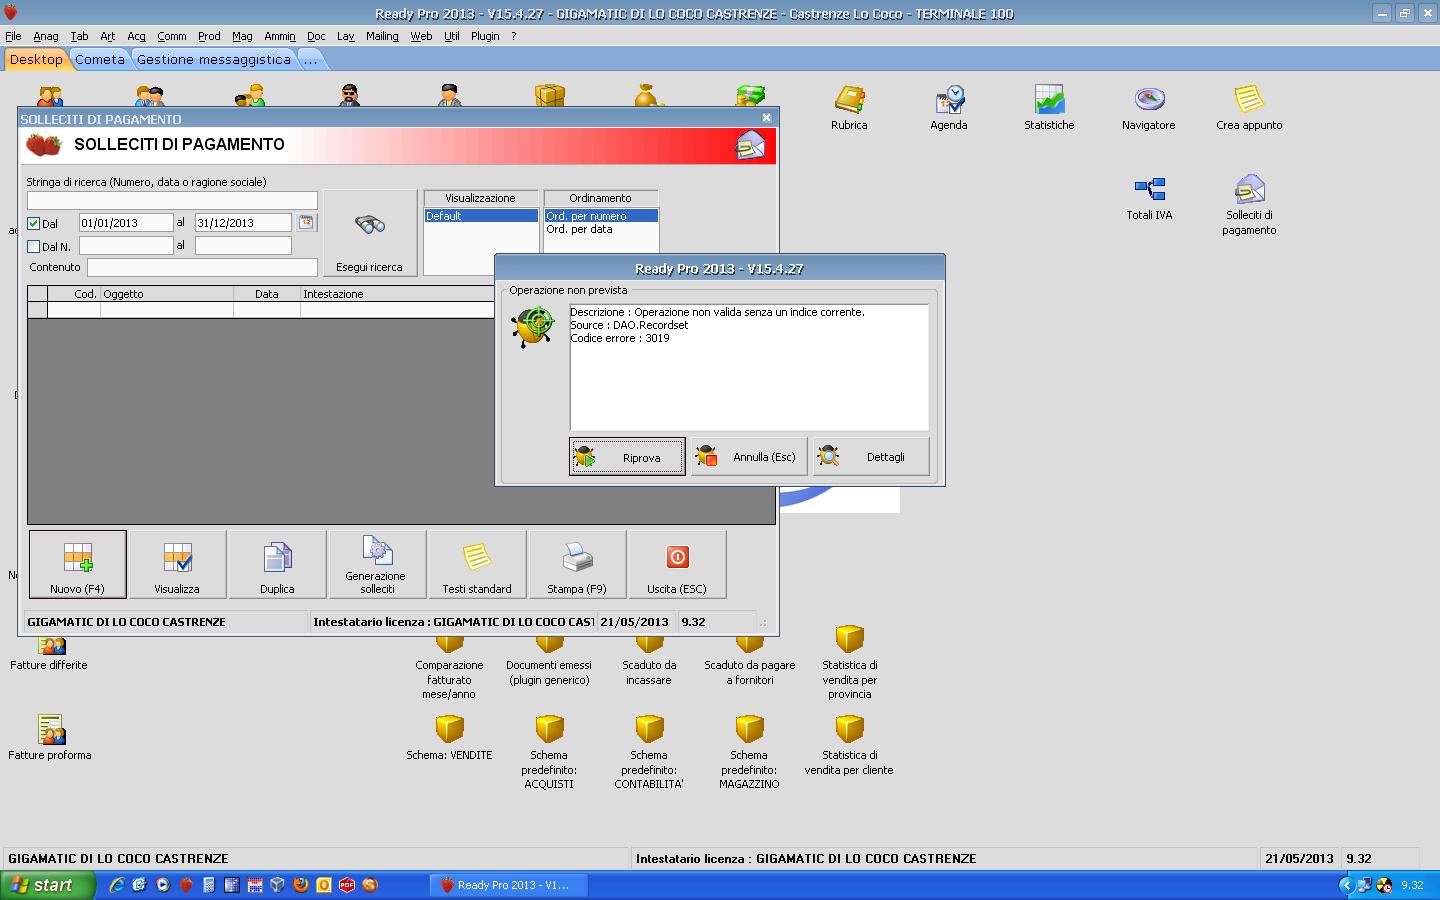Launch Windows Media Player from quick launch
The height and width of the screenshot is (900, 1440).
[163, 885]
